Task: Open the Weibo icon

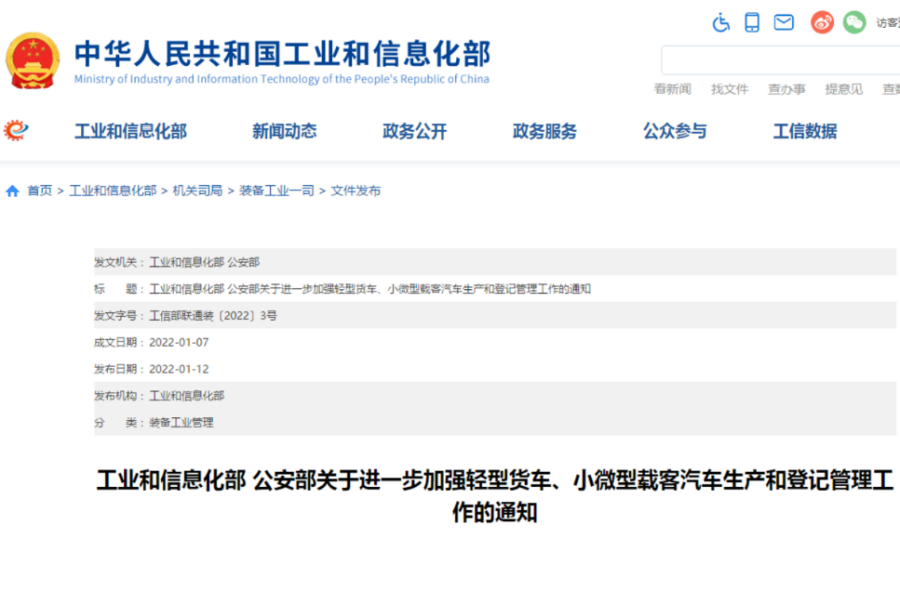Action: click(822, 22)
